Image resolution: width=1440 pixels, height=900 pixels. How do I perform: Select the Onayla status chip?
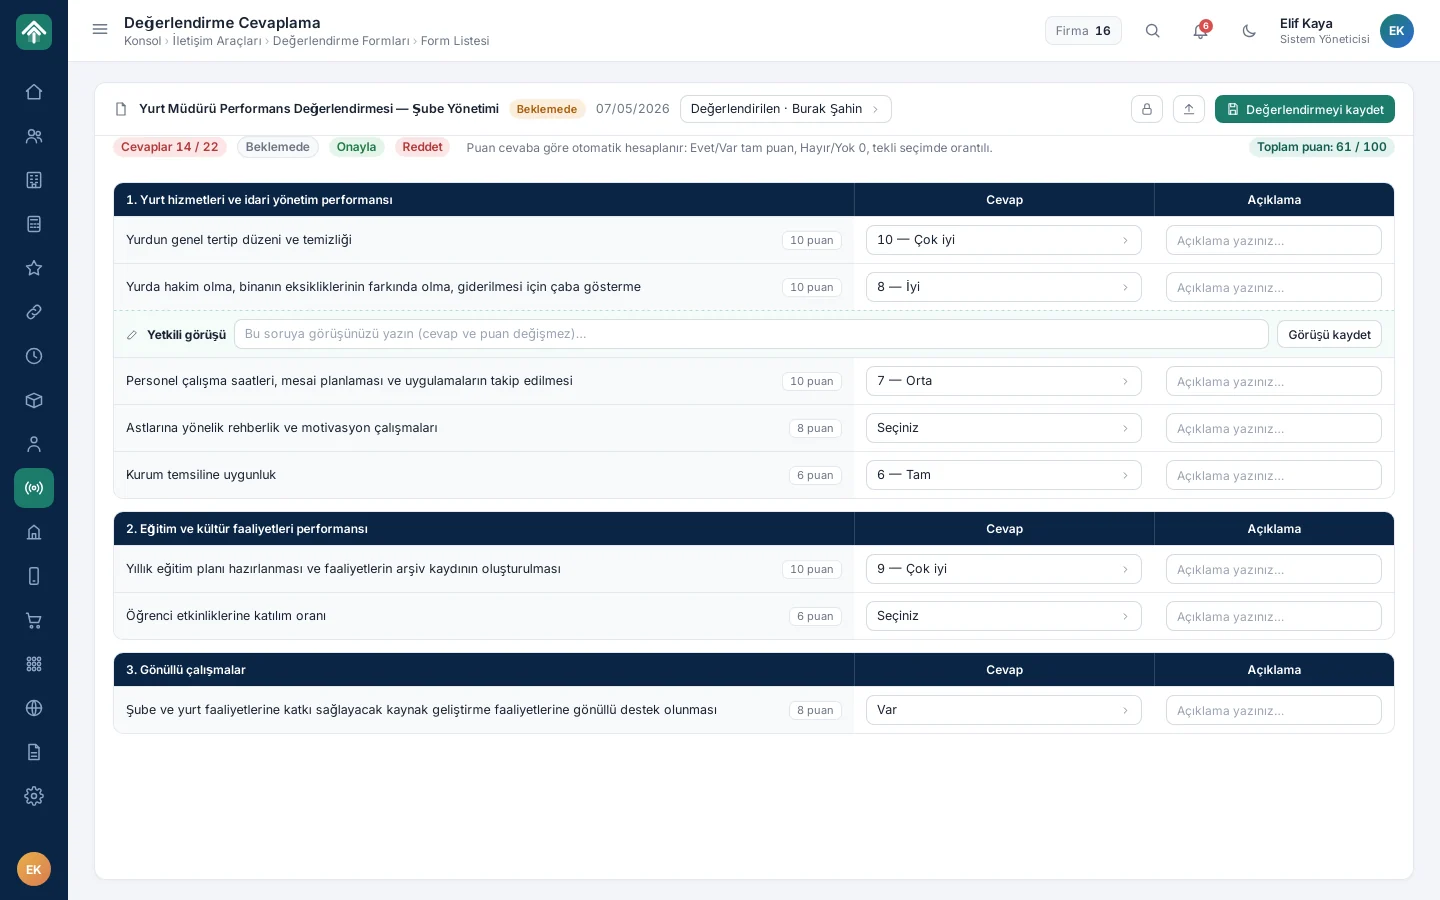[x=356, y=147]
